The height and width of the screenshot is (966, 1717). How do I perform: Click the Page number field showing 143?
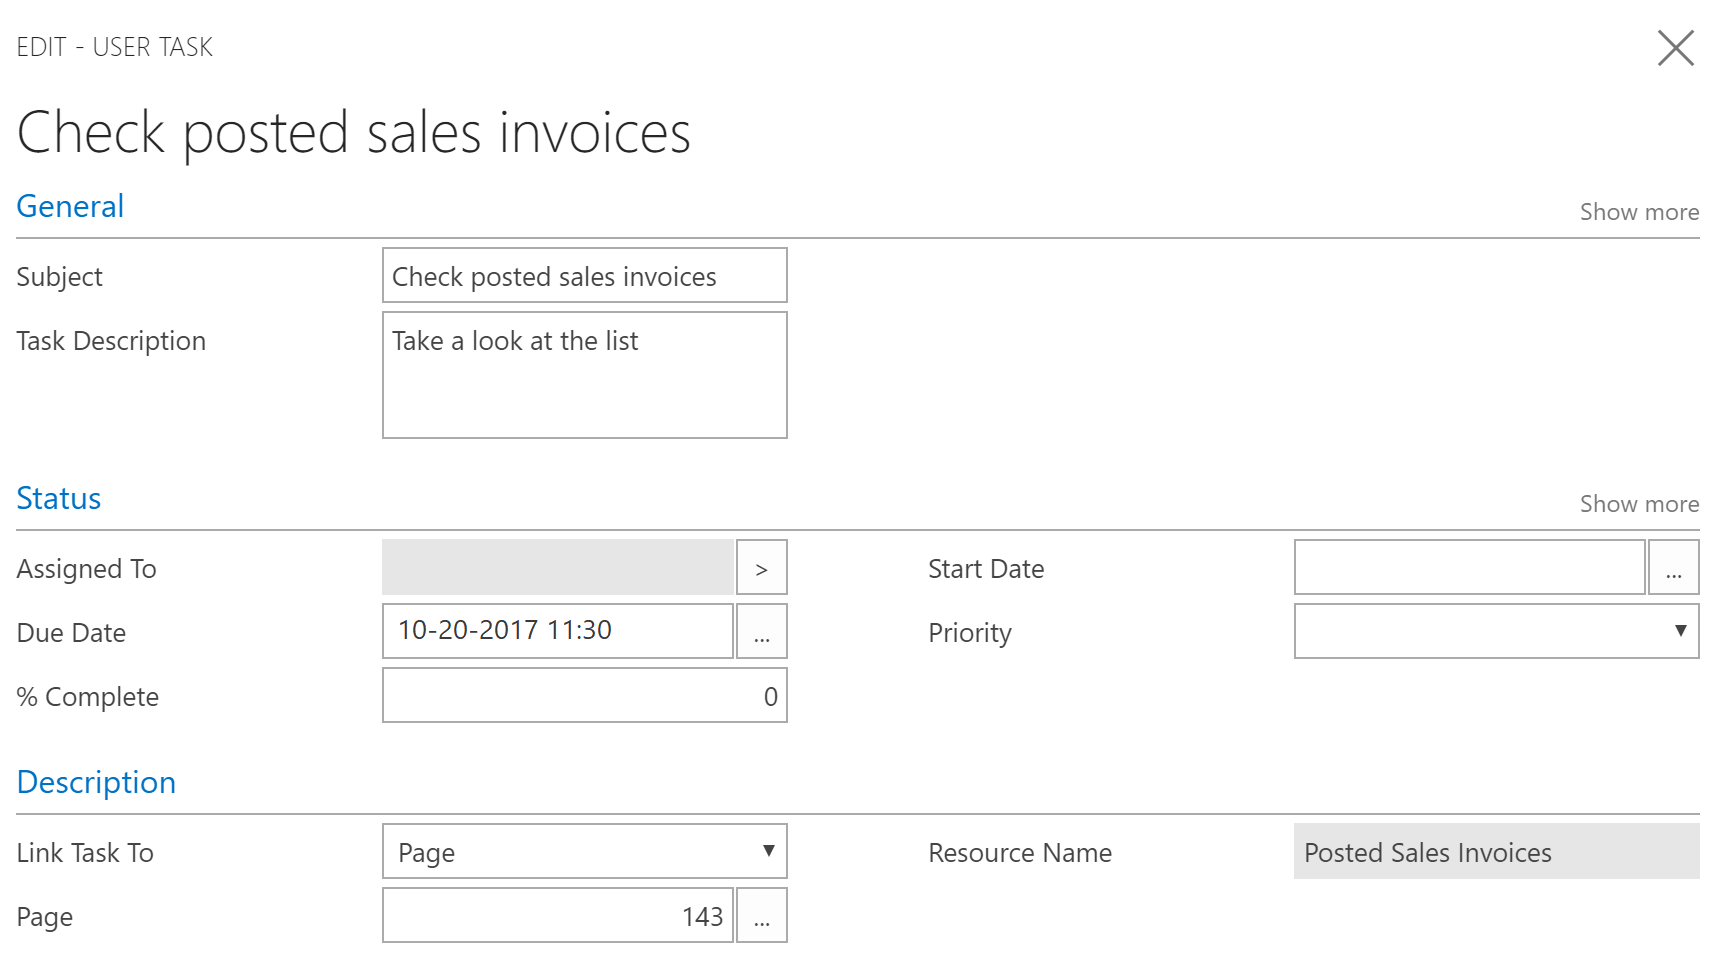click(556, 915)
